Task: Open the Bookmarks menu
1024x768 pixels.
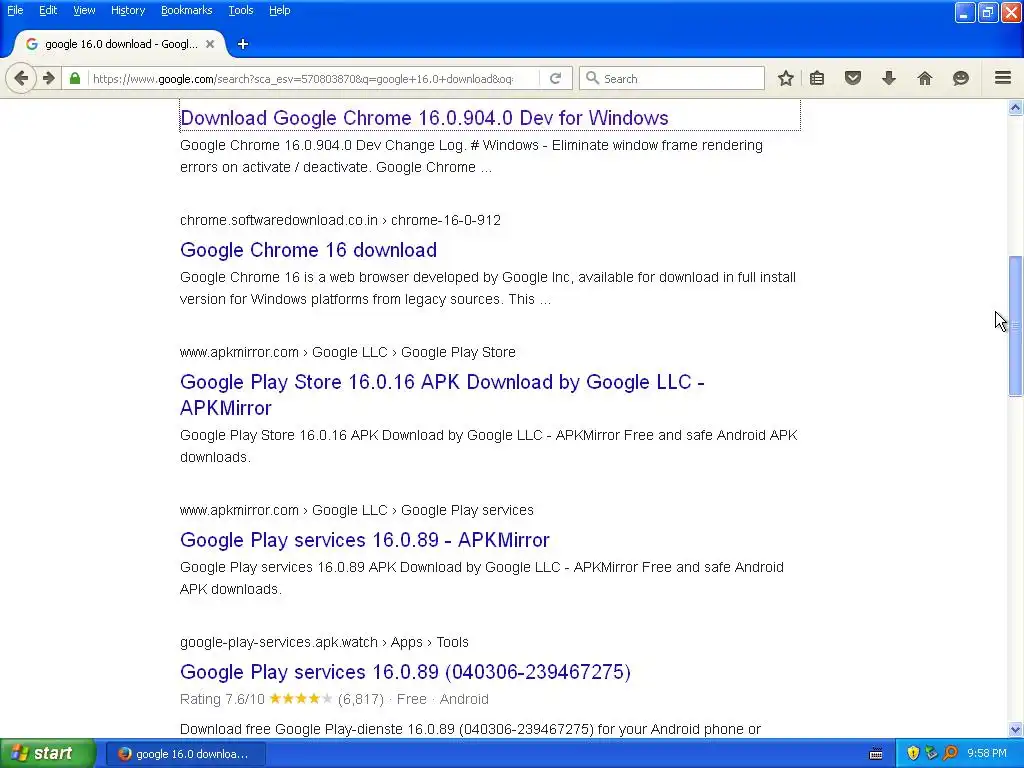Action: click(x=186, y=10)
